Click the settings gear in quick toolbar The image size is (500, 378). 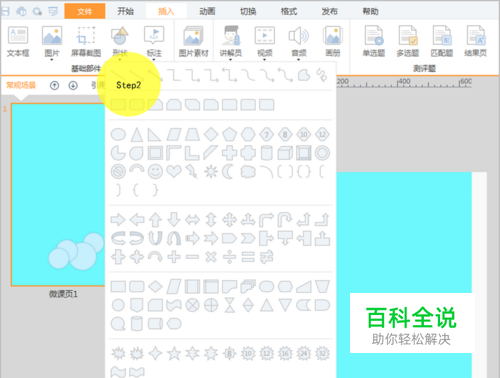click(x=37, y=11)
